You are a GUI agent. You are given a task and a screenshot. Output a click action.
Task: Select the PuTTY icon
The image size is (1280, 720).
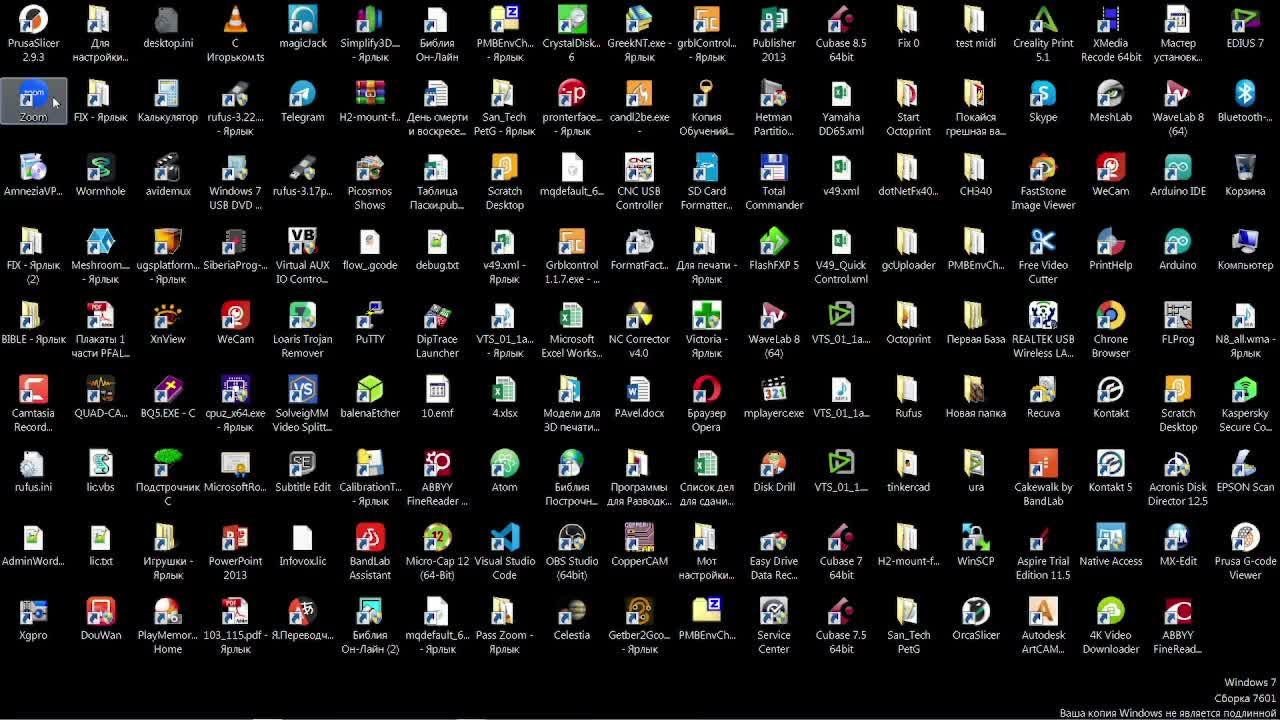point(370,315)
